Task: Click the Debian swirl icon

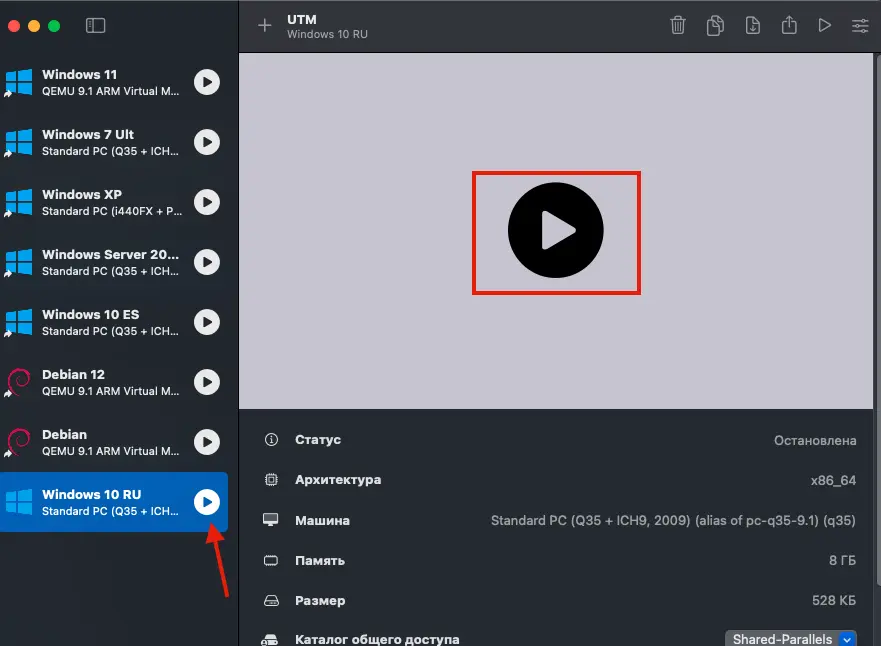Action: coord(19,442)
